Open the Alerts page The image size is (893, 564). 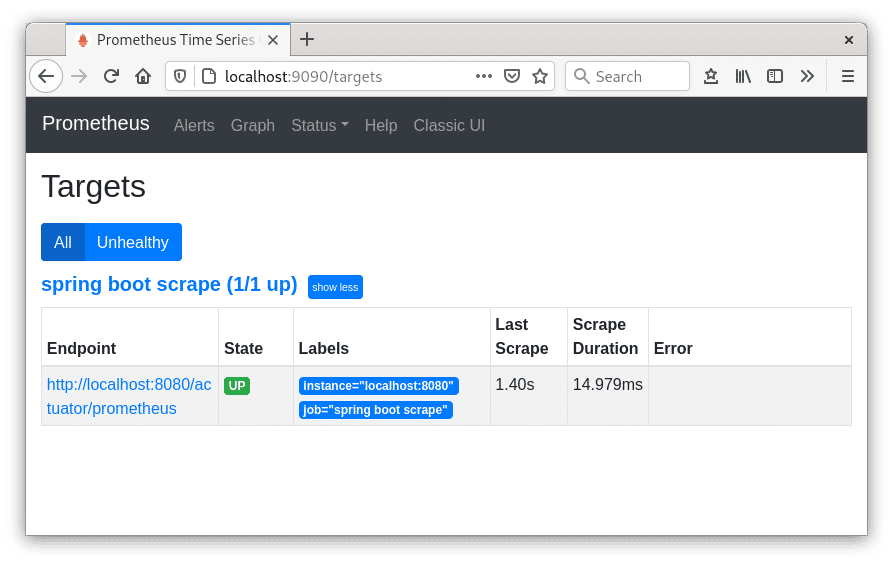194,125
